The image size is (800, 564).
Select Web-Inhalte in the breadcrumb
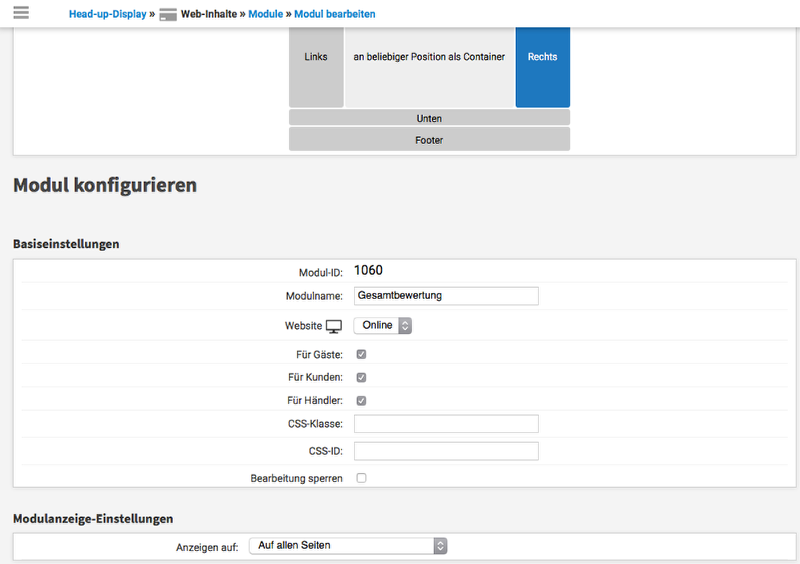(208, 15)
